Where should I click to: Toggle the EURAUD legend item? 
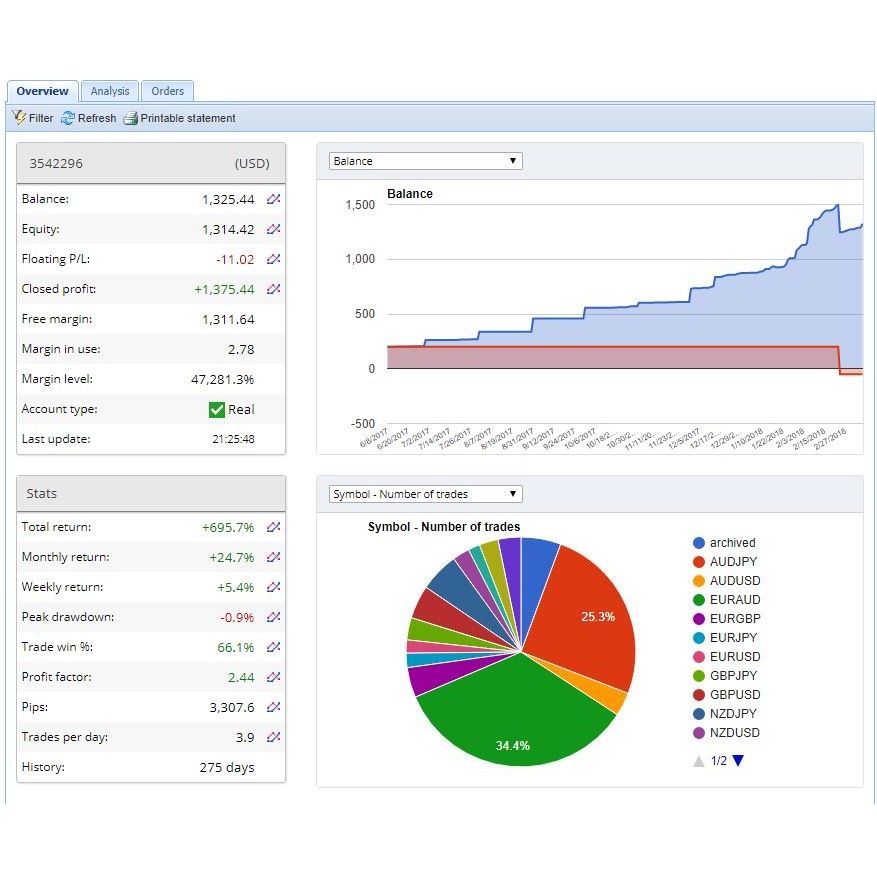pyautogui.click(x=734, y=600)
